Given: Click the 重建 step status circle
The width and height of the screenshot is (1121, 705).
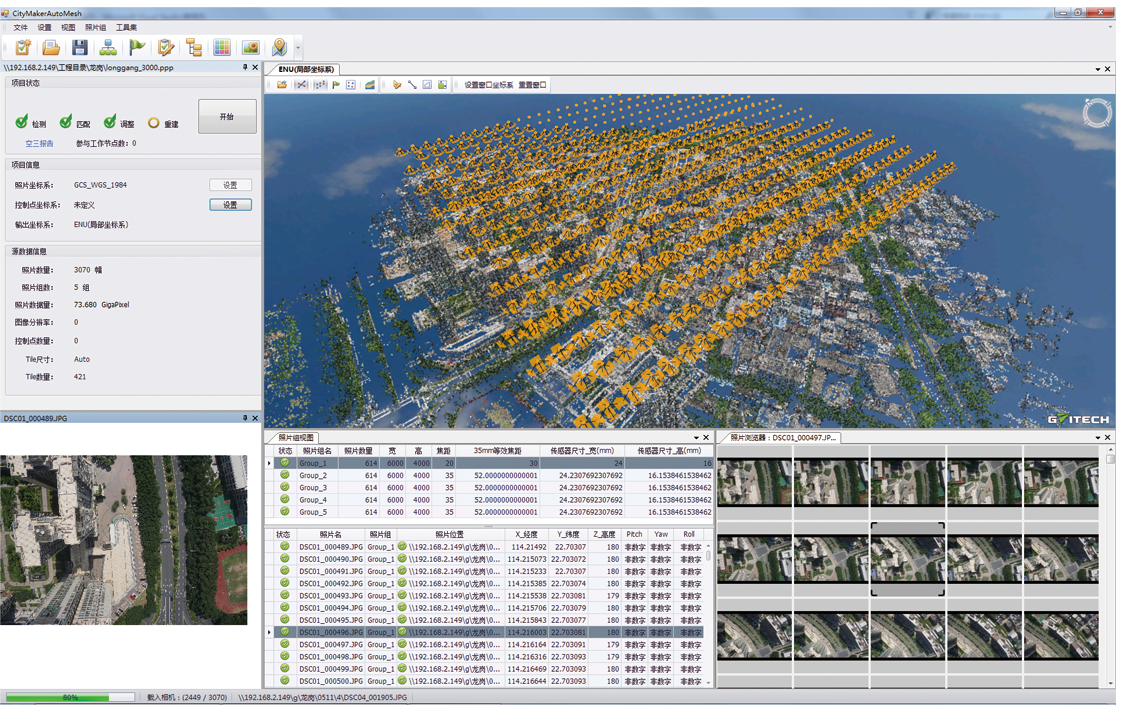Looking at the screenshot, I should pyautogui.click(x=154, y=123).
